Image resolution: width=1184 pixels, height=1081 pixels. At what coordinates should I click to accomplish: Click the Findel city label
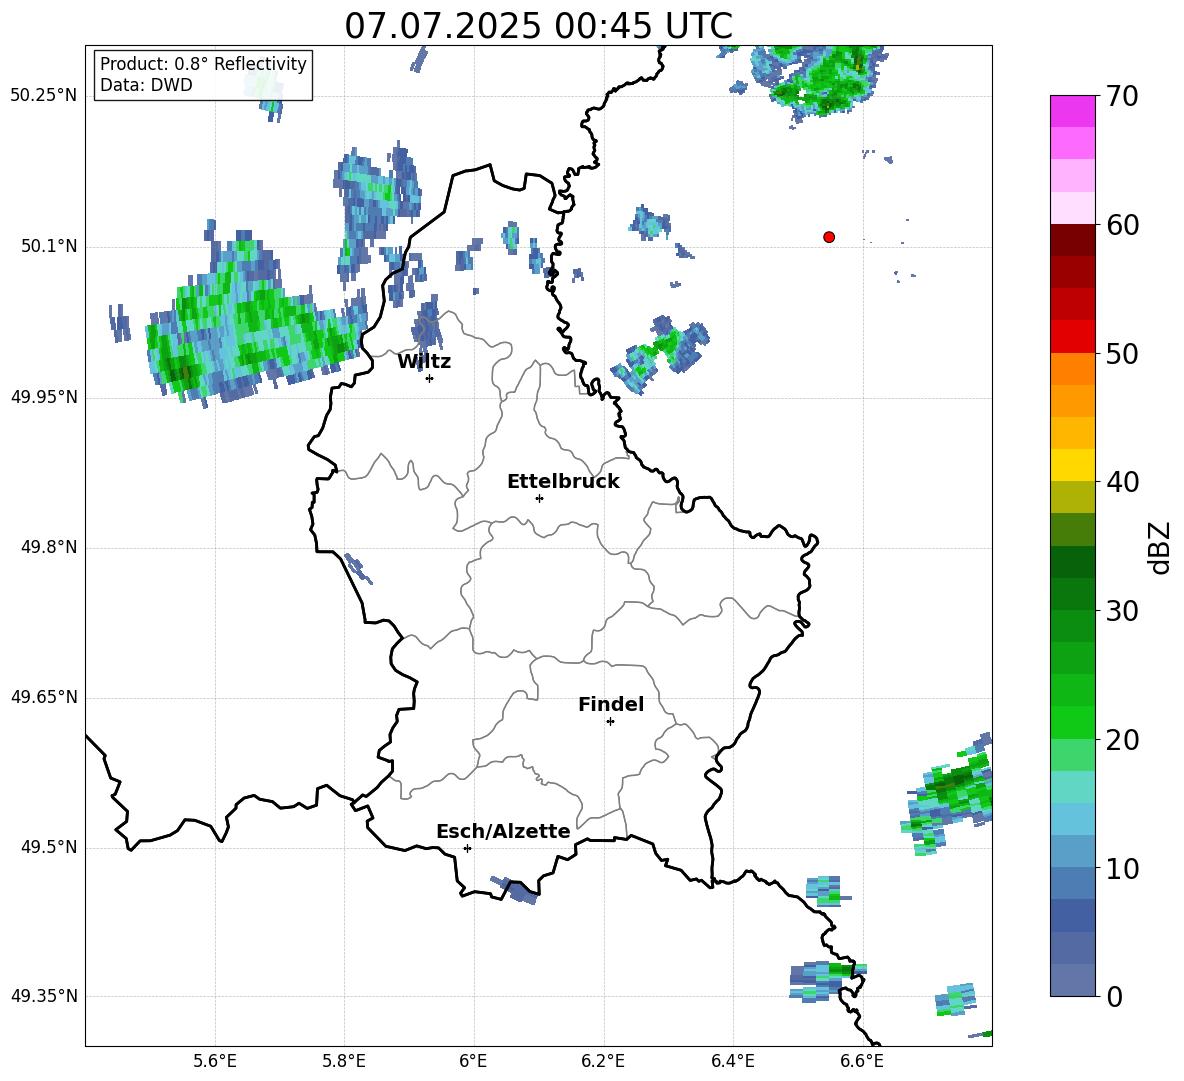611,704
